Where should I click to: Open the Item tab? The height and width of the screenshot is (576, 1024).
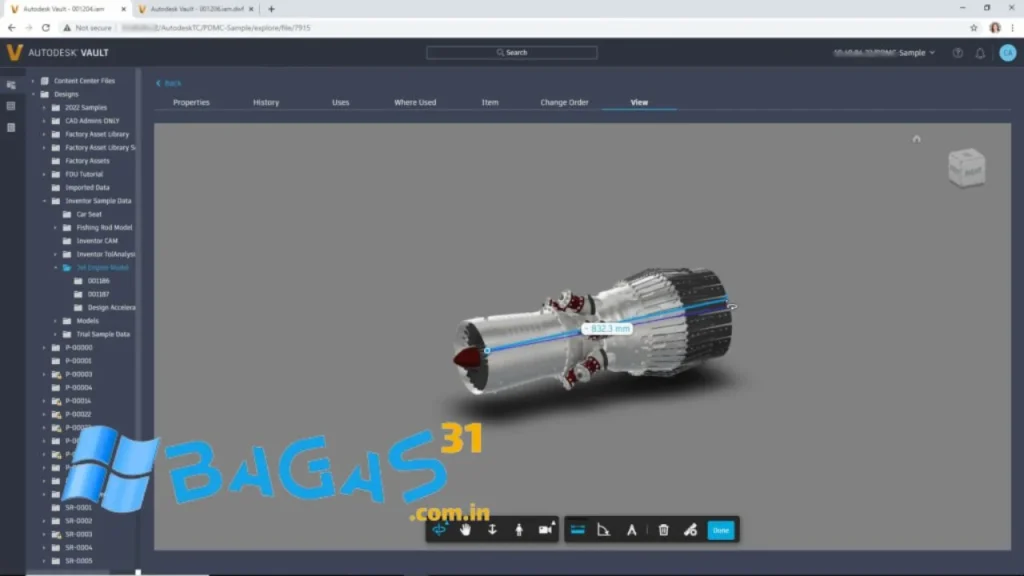click(x=490, y=103)
